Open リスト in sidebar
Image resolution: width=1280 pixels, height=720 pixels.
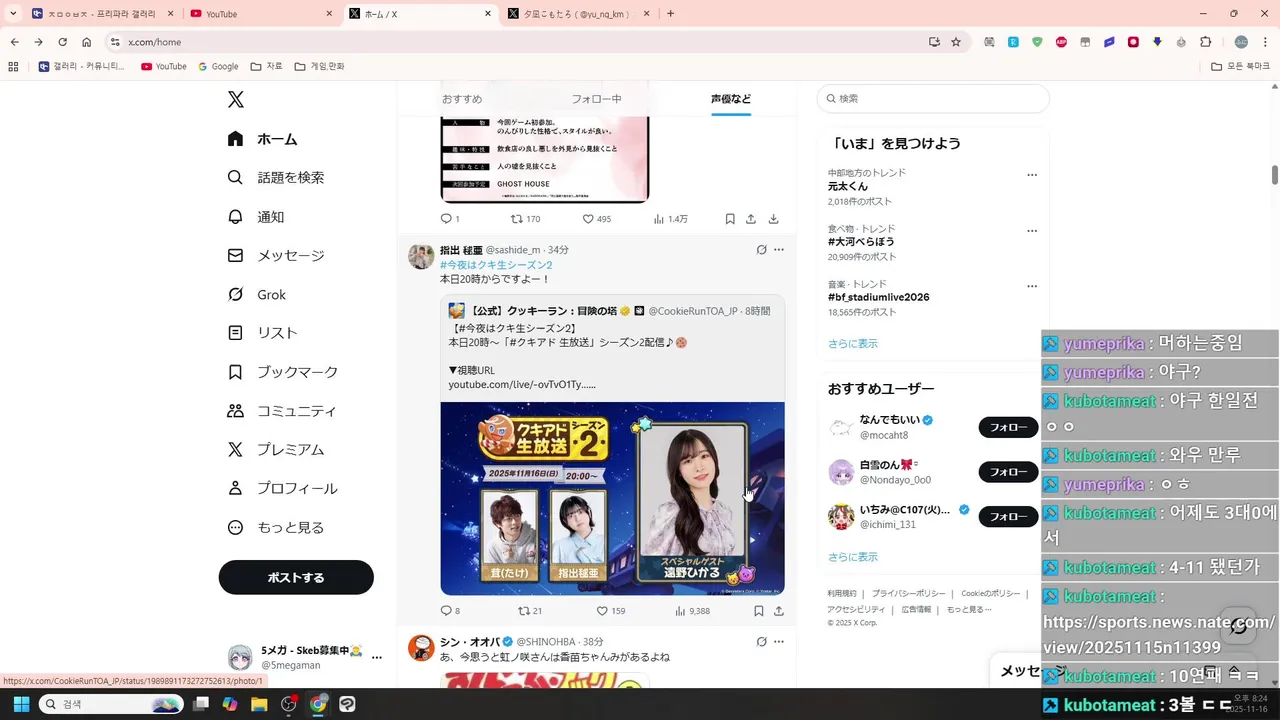pyautogui.click(x=262, y=333)
